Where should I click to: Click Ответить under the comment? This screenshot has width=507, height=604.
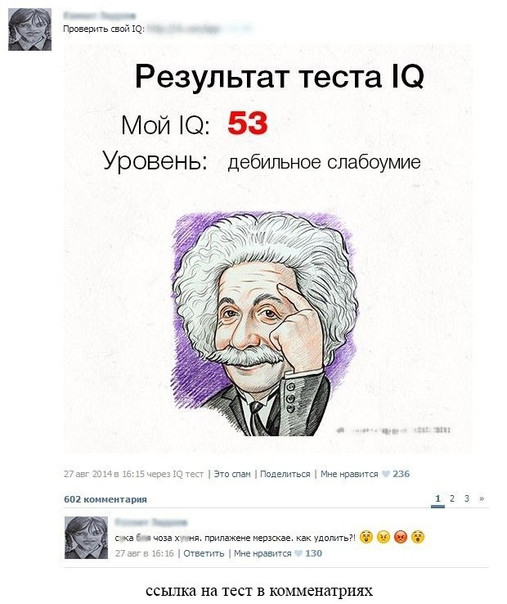click(x=204, y=554)
